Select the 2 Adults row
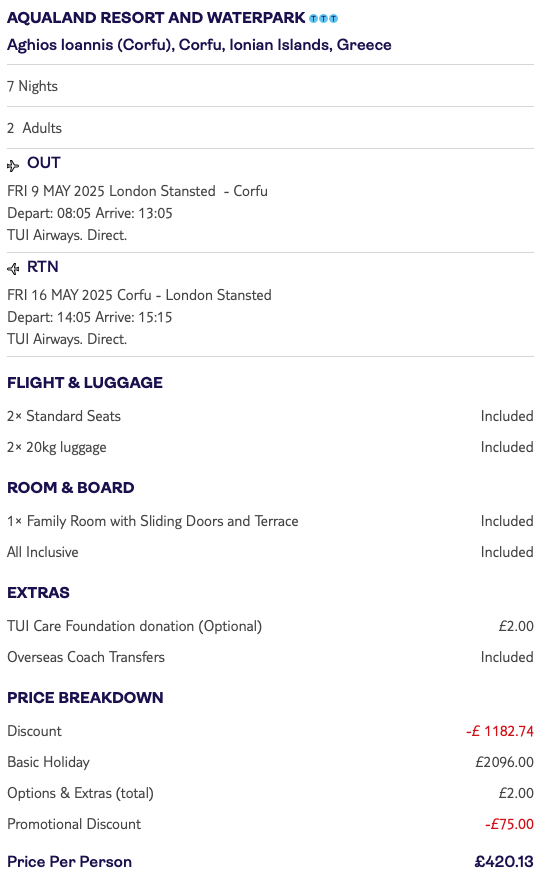 [270, 128]
